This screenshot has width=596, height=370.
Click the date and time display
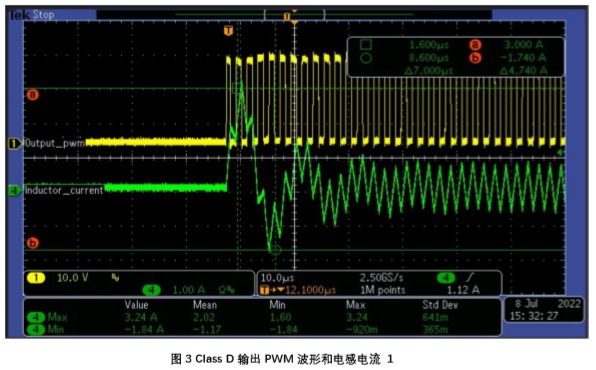point(544,310)
